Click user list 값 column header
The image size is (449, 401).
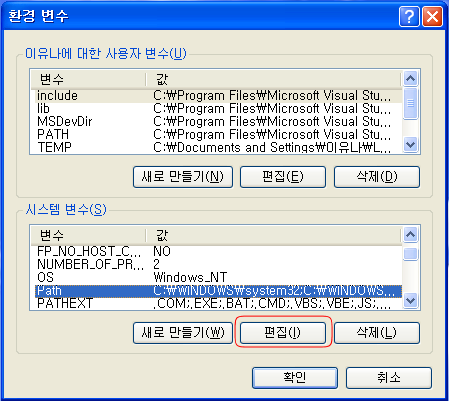(x=273, y=79)
